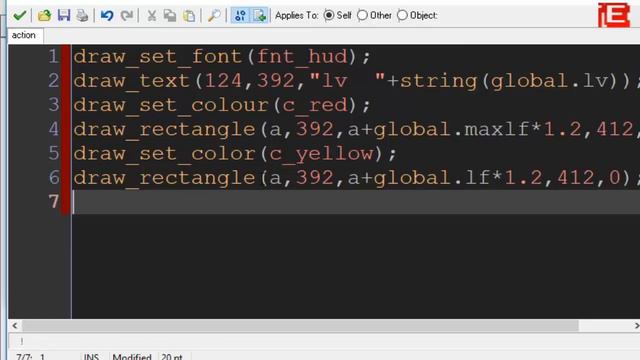Click the 20 pt font size status

click(172, 356)
